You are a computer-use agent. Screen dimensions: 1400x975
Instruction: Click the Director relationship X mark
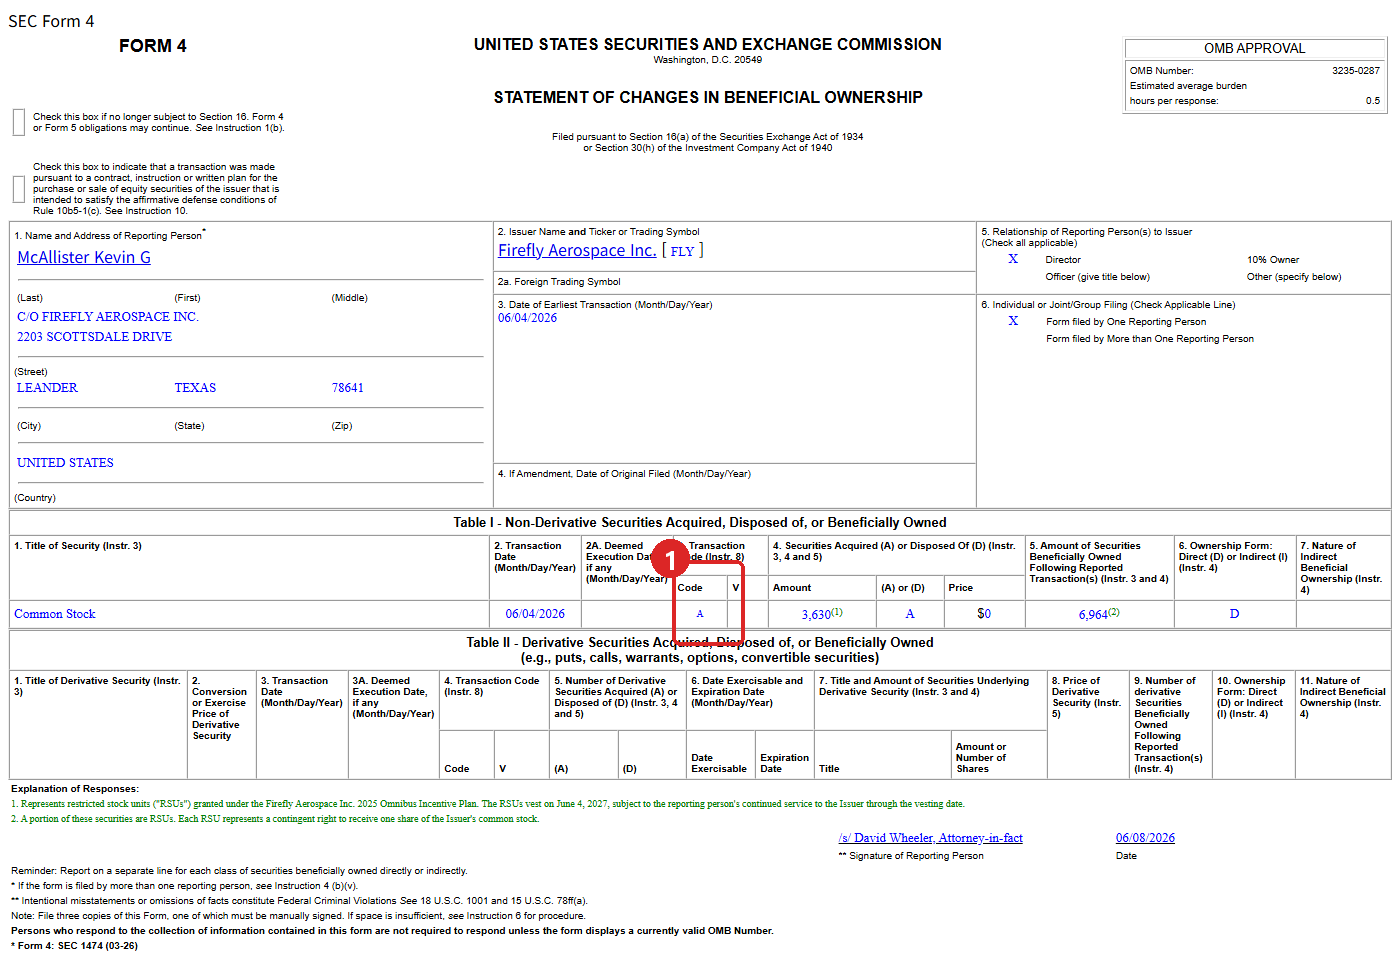(x=1013, y=259)
